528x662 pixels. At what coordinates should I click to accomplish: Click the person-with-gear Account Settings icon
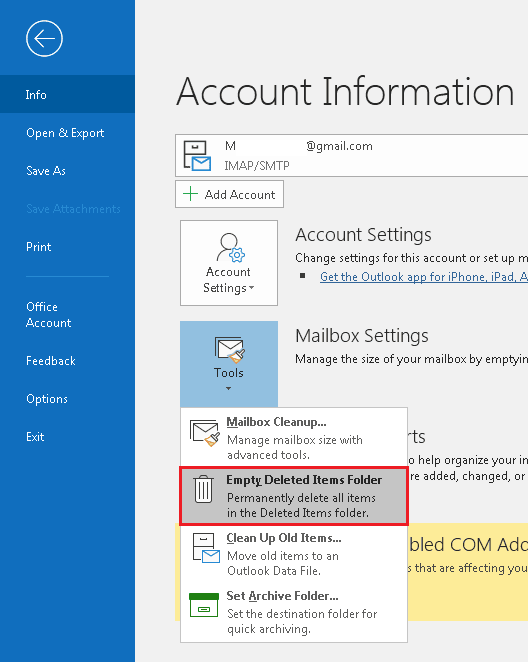(230, 248)
